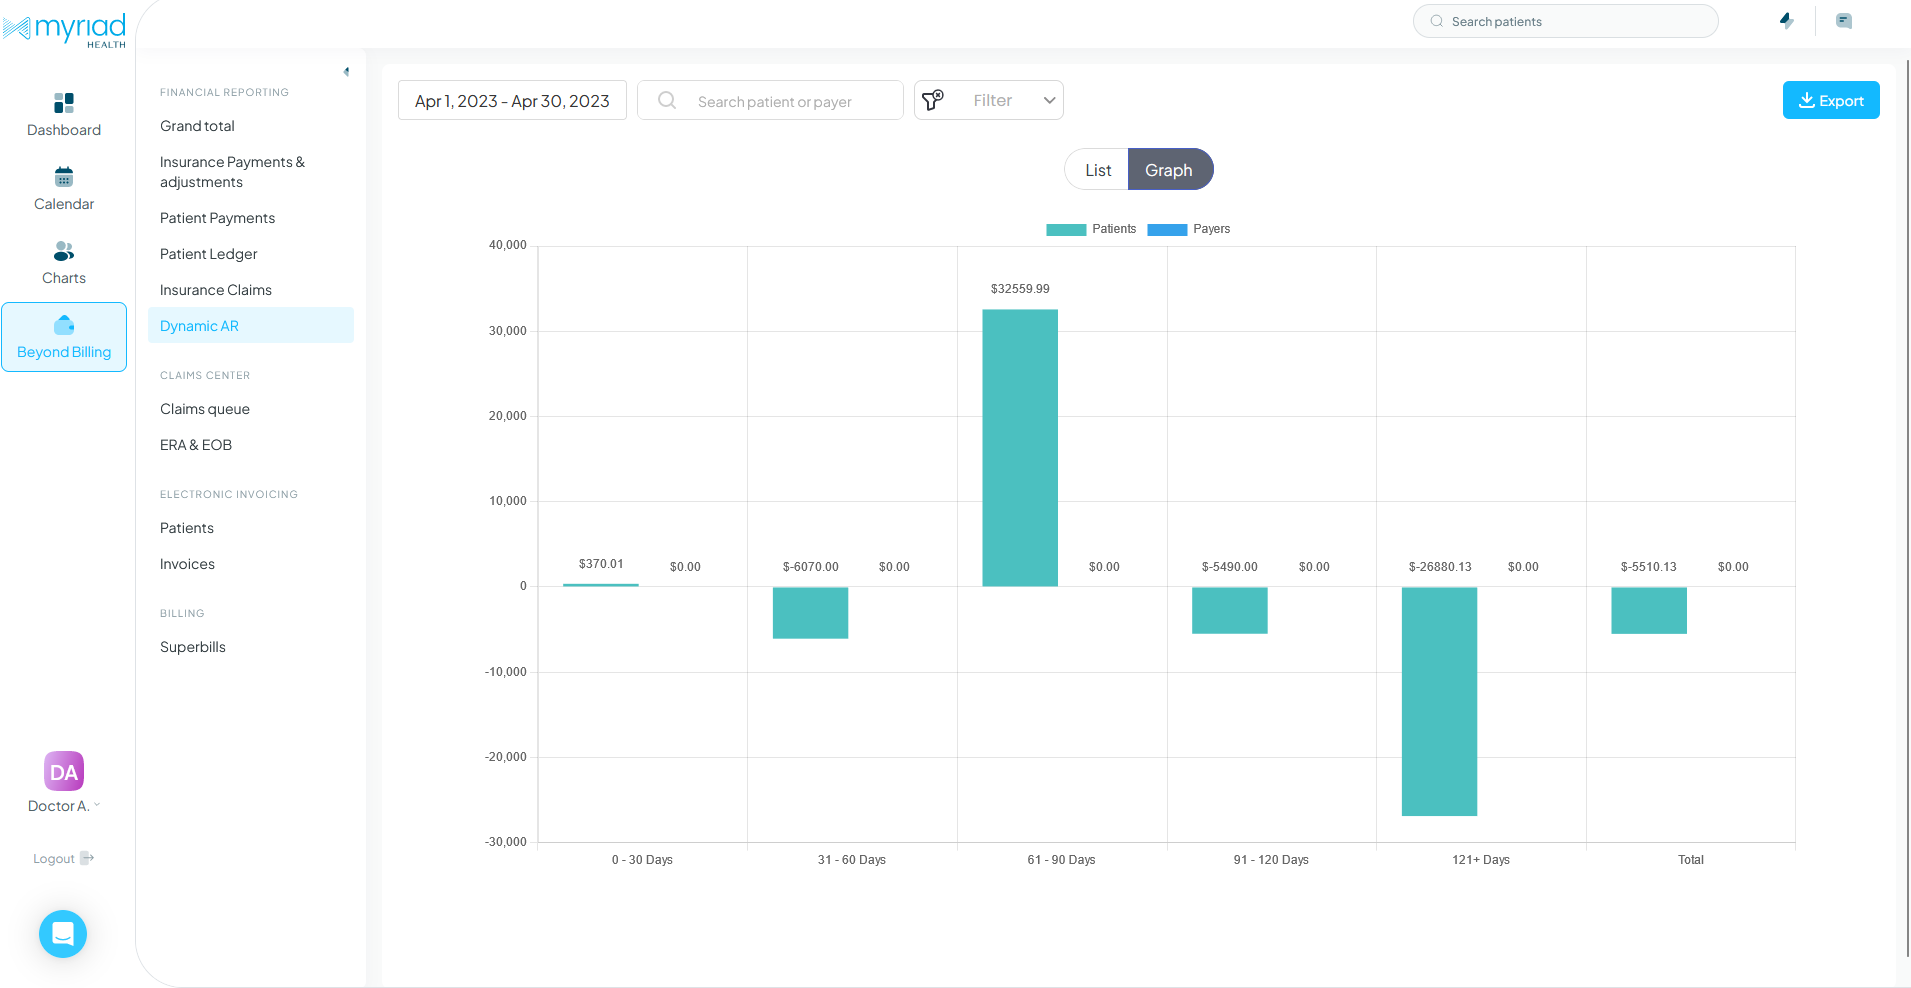This screenshot has height=988, width=1911.
Task: Click the Myriad Health logo
Action: (x=65, y=28)
